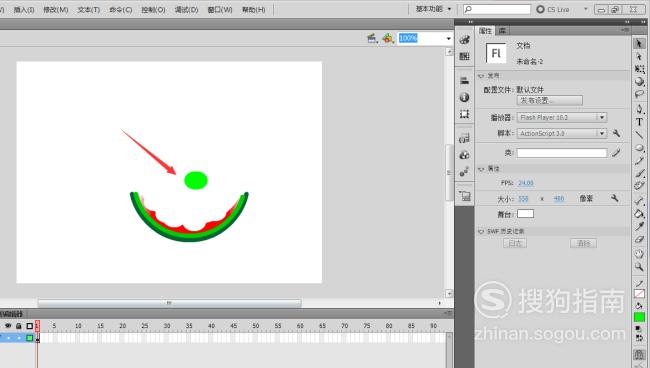Activate the Zoom magnifier tool
The image size is (650, 368).
[x=639, y=266]
